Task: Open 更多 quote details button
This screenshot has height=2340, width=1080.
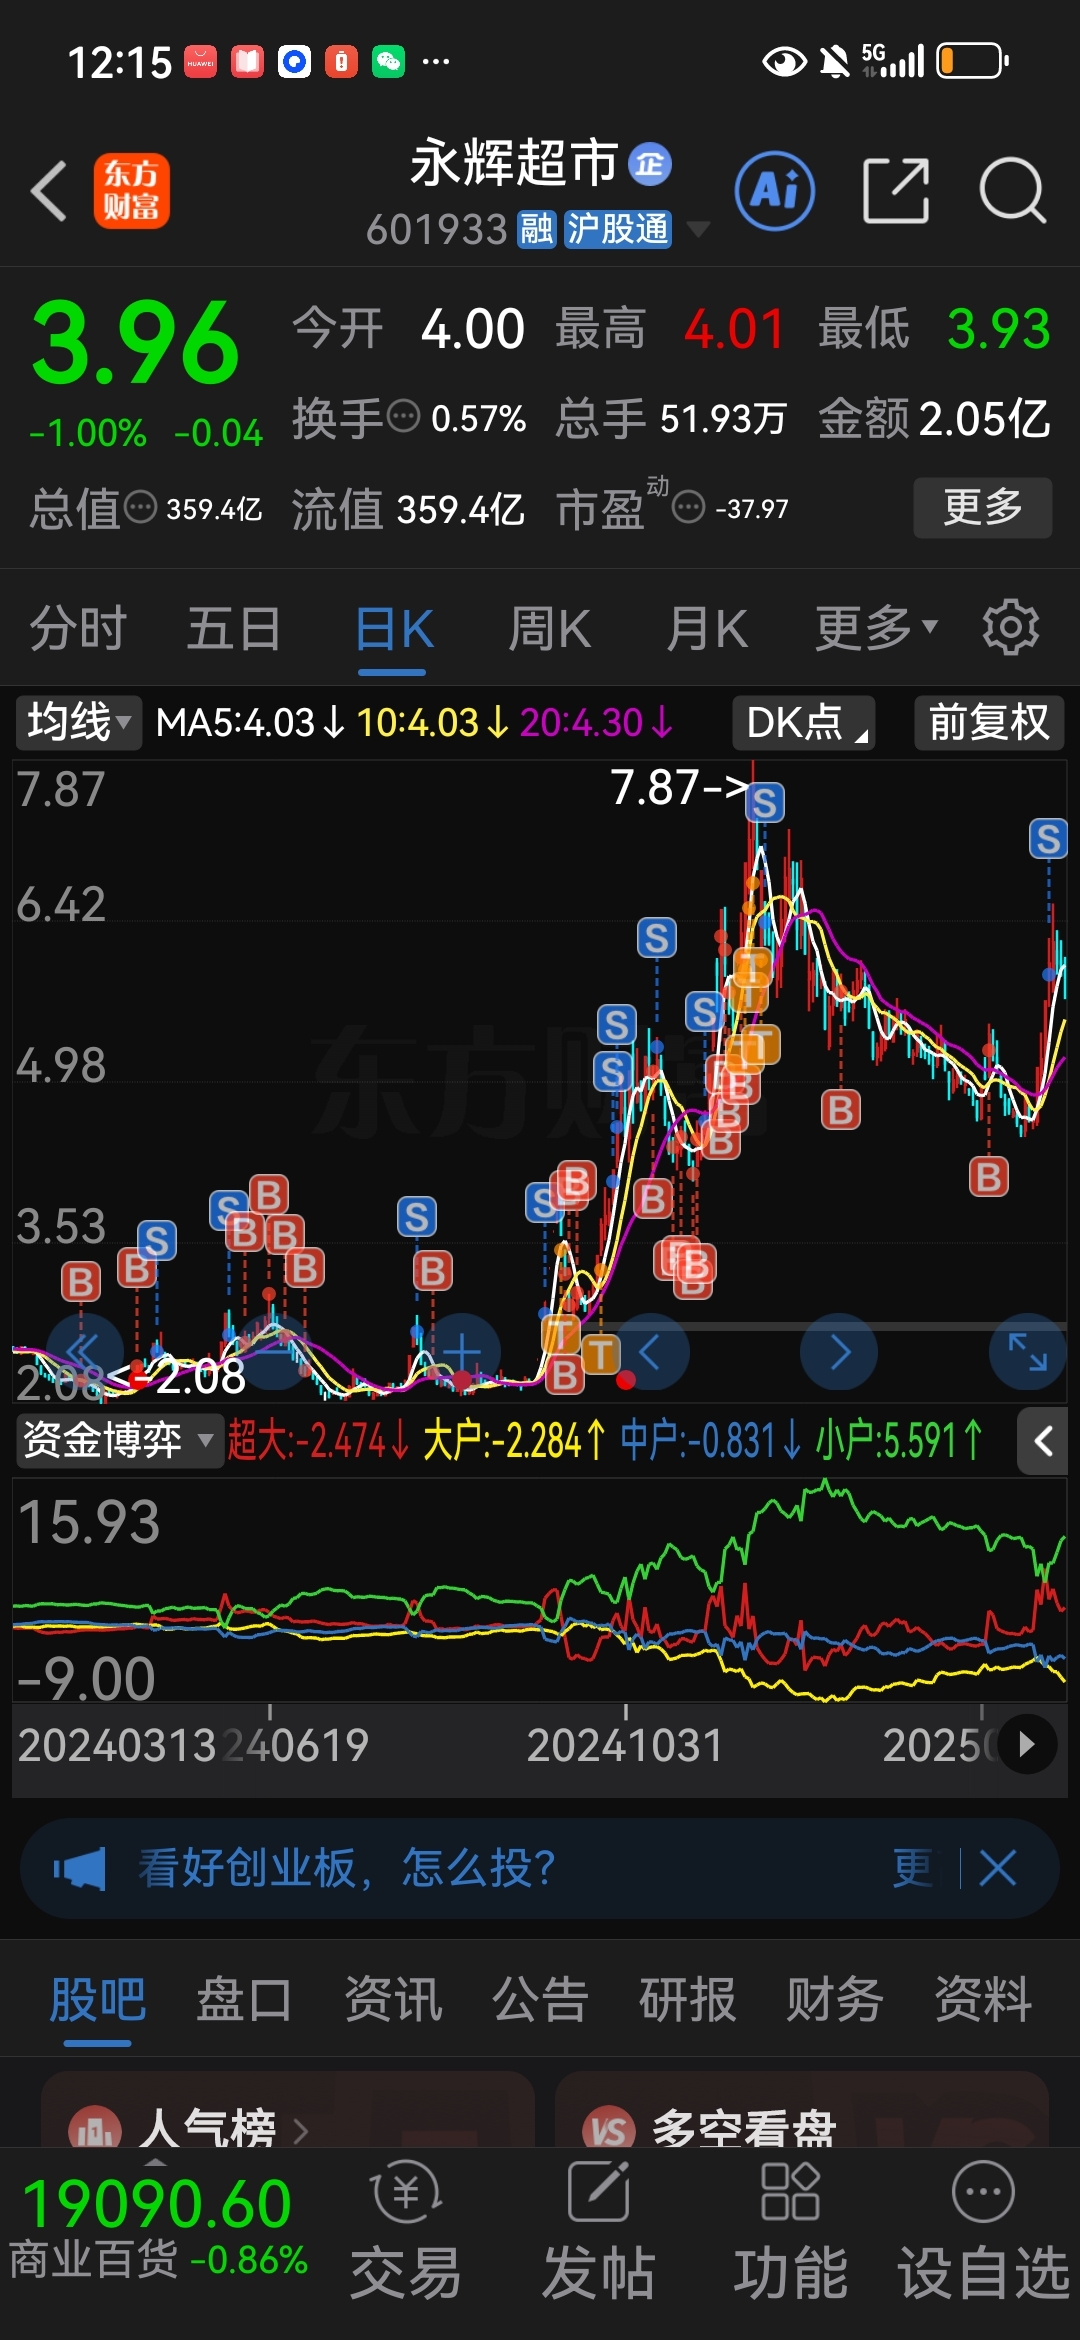Action: tap(982, 508)
